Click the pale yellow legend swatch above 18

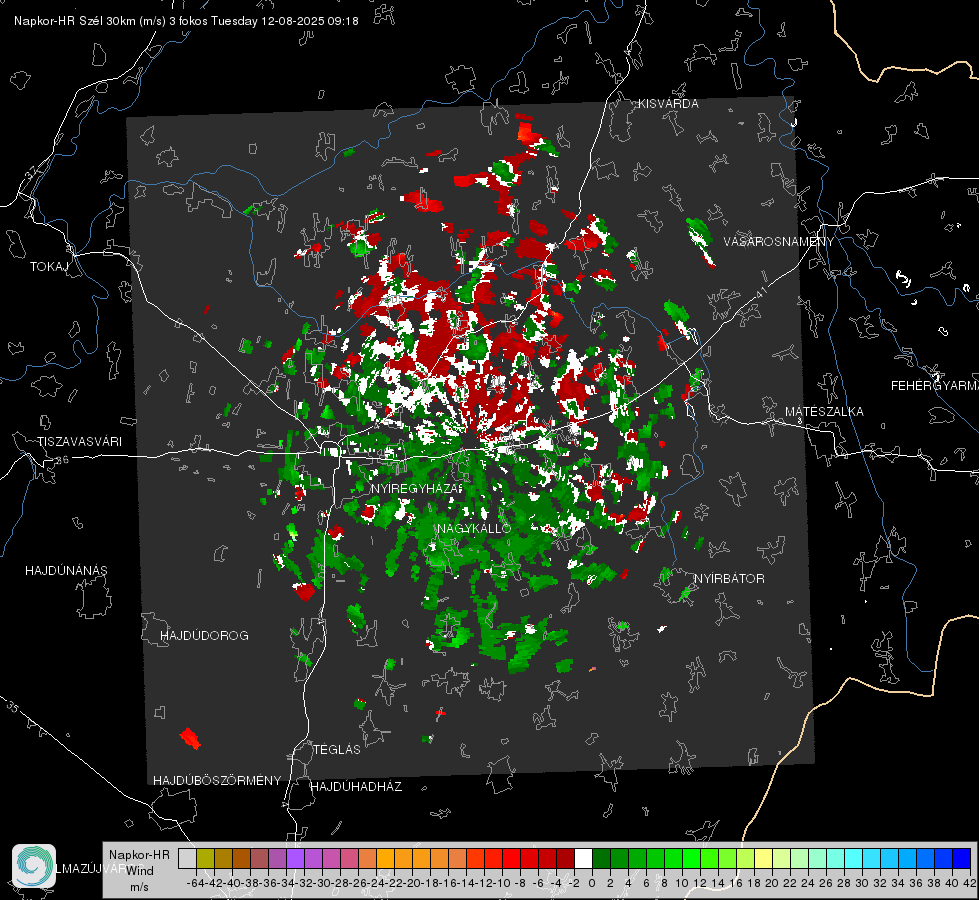763,858
